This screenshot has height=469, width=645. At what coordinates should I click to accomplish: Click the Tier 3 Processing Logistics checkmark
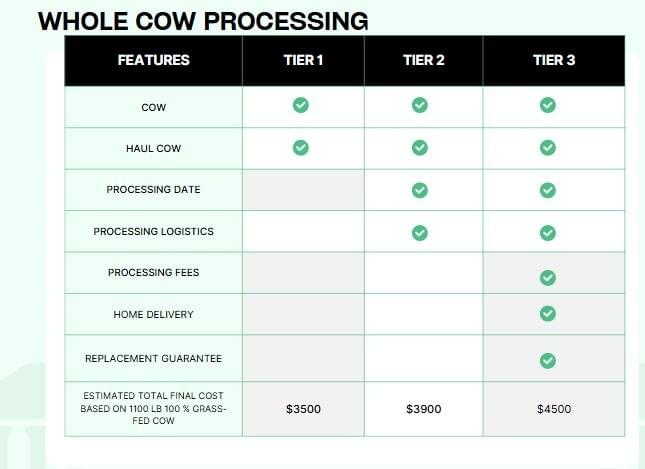point(547,233)
